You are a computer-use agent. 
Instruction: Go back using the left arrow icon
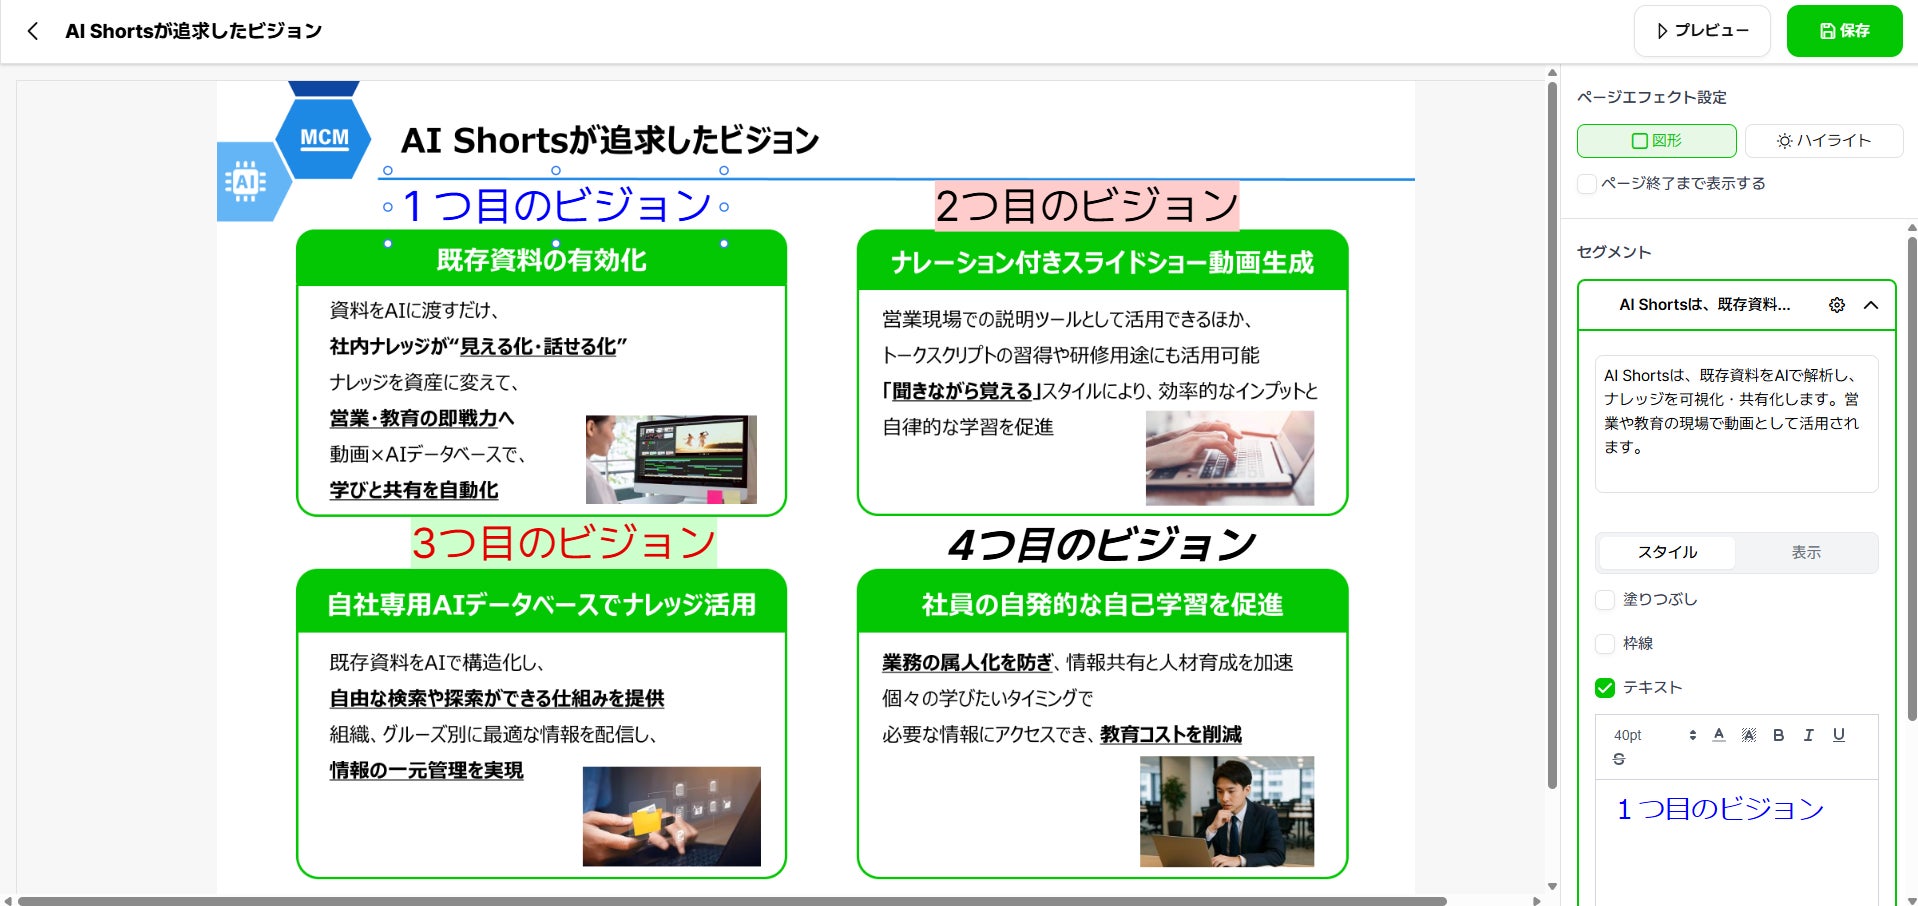pyautogui.click(x=33, y=31)
